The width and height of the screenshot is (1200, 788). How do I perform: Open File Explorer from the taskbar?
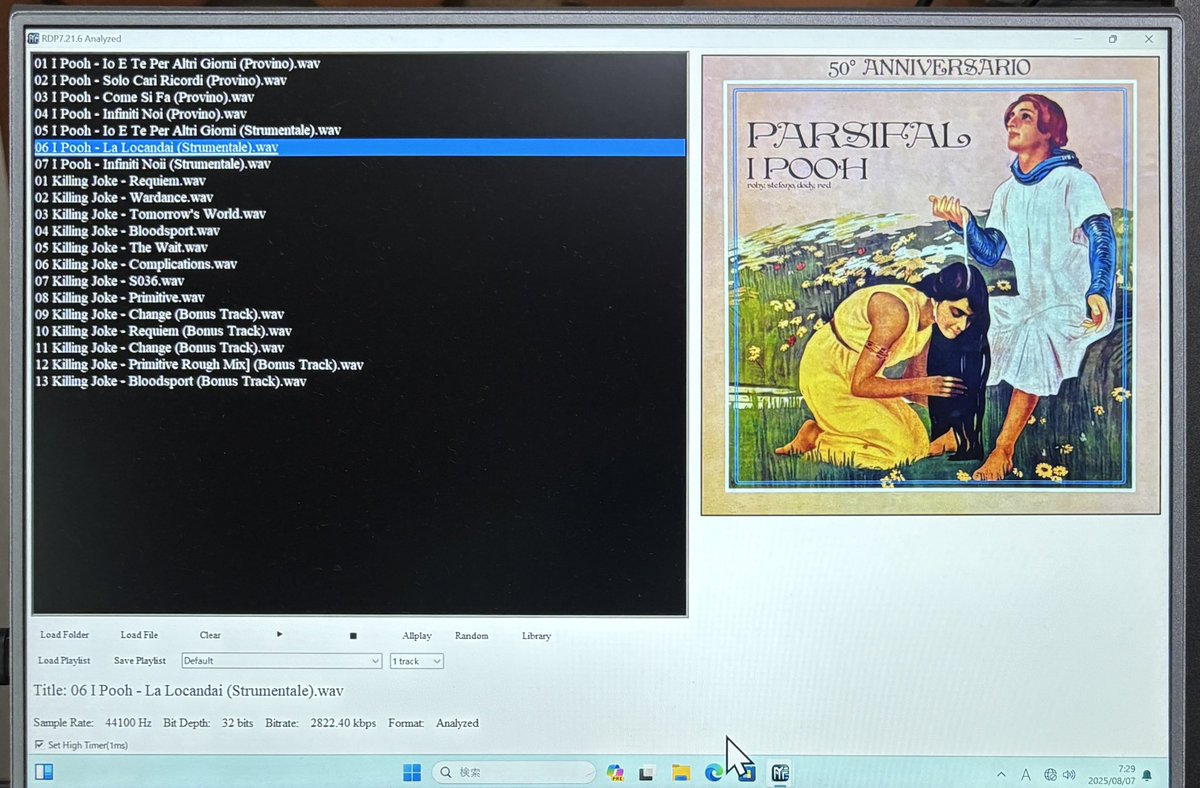[x=681, y=773]
